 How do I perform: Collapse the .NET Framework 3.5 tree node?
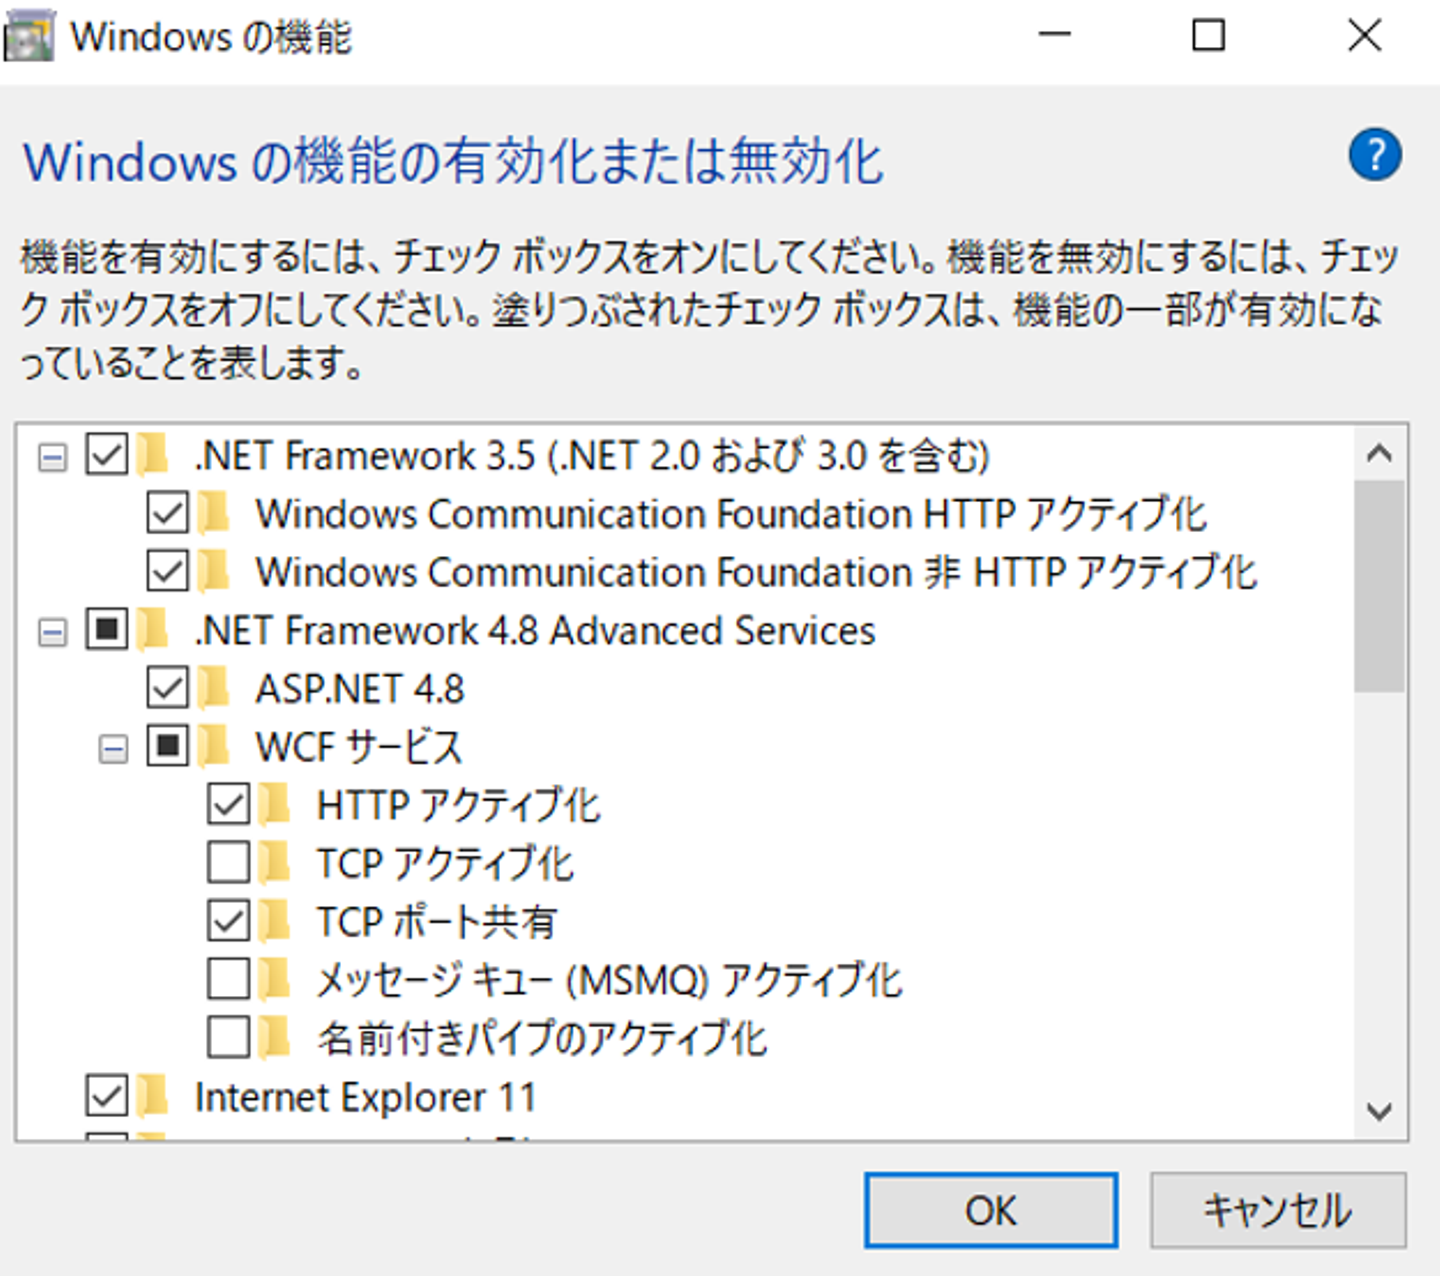point(52,457)
